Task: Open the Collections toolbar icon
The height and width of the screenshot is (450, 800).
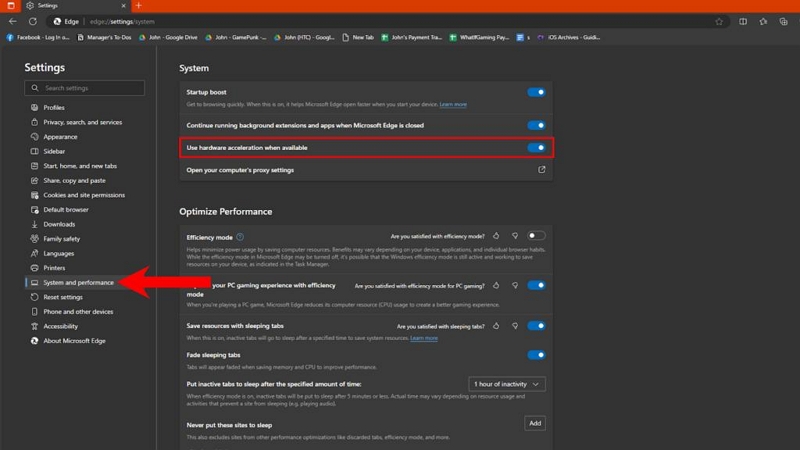Action: click(783, 21)
